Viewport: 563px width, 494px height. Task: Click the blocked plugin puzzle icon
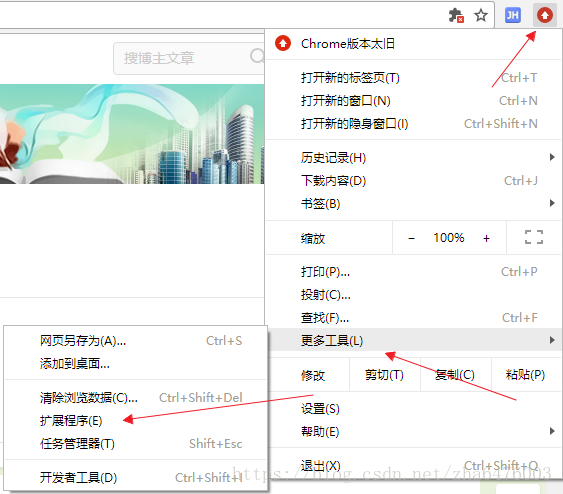click(456, 15)
